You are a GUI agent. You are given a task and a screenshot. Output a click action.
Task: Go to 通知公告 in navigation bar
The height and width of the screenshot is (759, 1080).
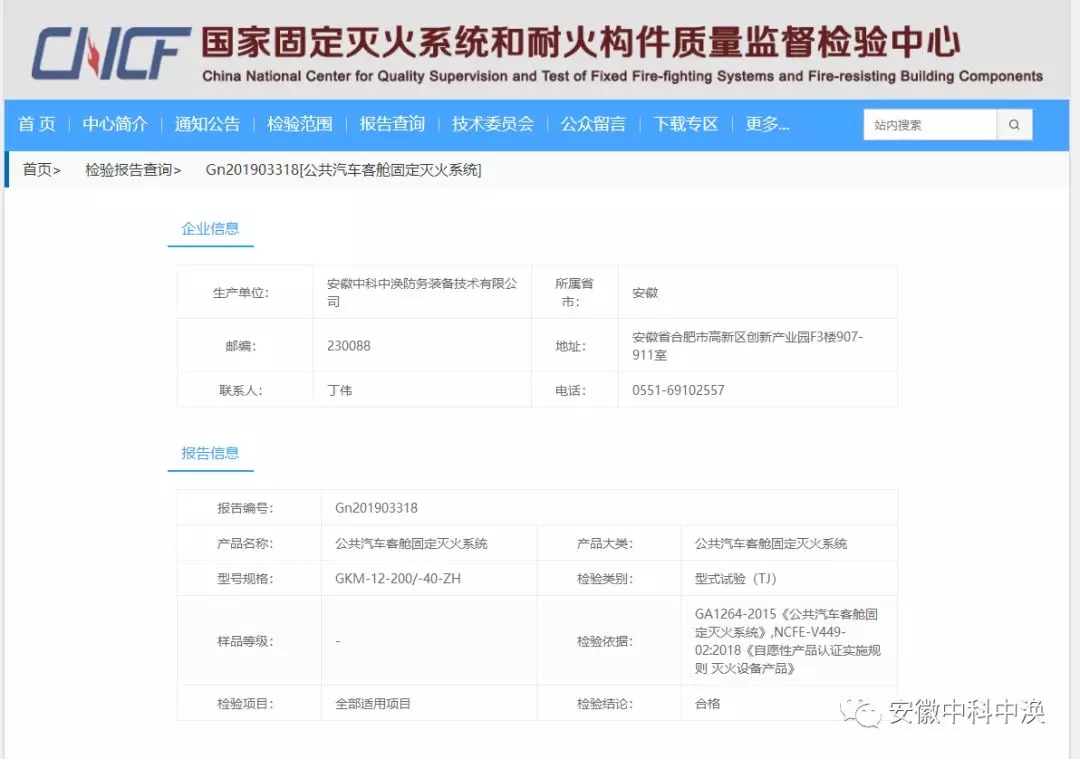207,124
